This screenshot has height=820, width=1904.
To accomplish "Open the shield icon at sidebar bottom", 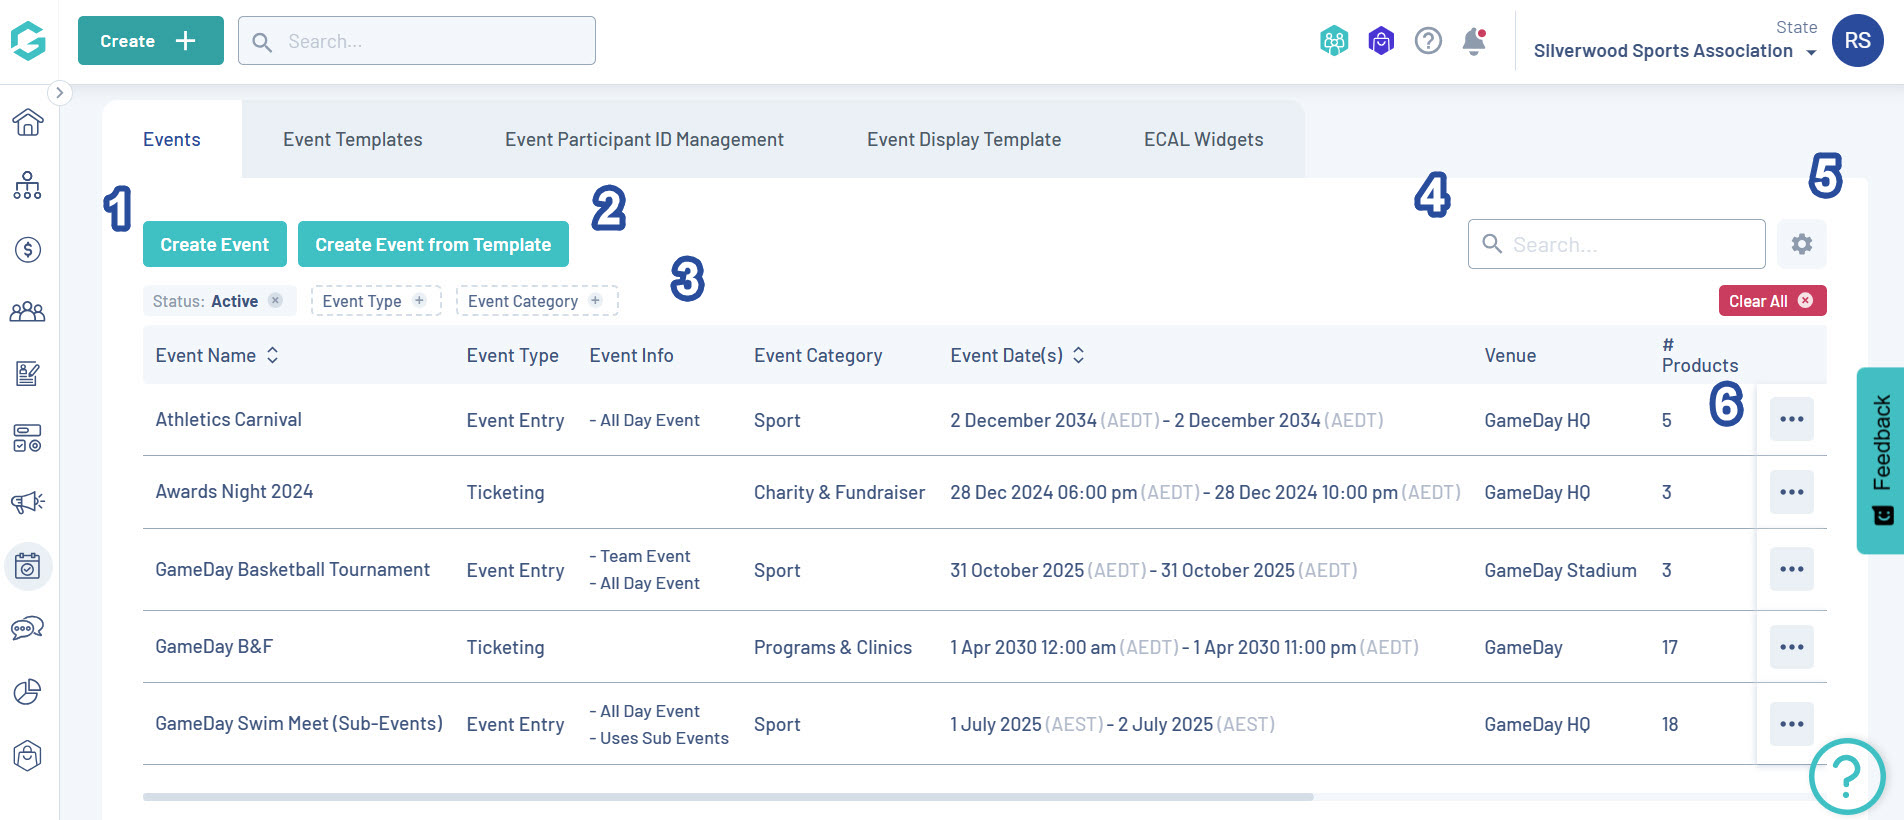I will 28,756.
